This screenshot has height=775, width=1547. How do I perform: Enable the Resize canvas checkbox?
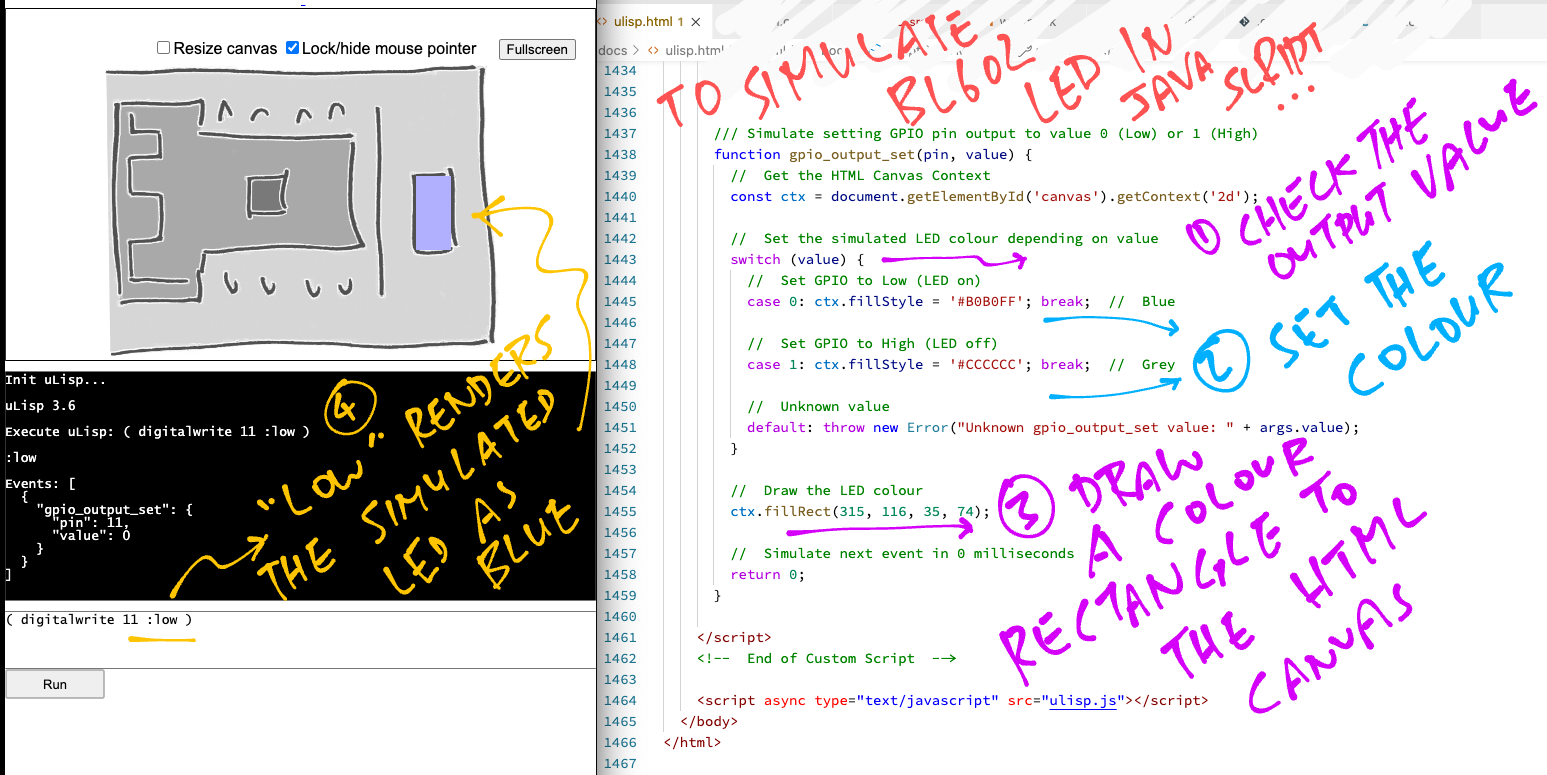tap(164, 48)
